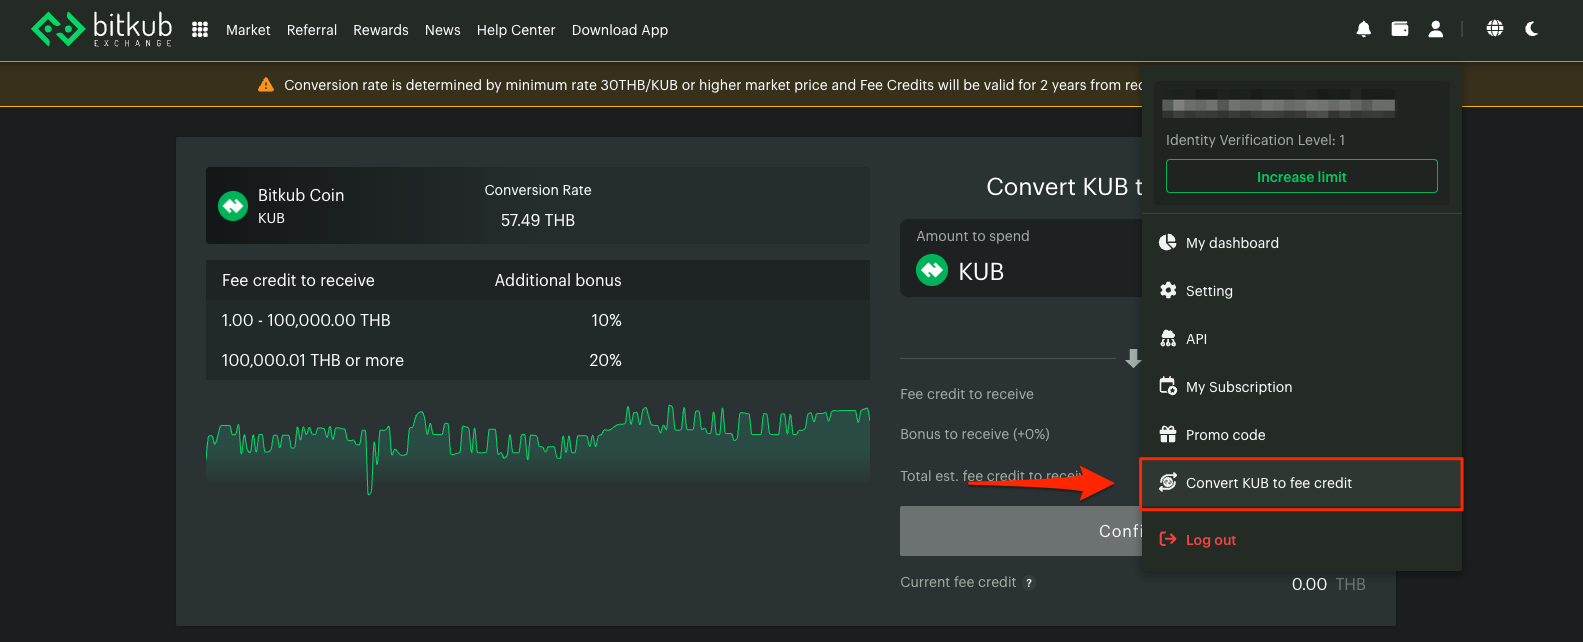Click the user profile icon
Image resolution: width=1583 pixels, height=642 pixels.
coord(1436,29)
